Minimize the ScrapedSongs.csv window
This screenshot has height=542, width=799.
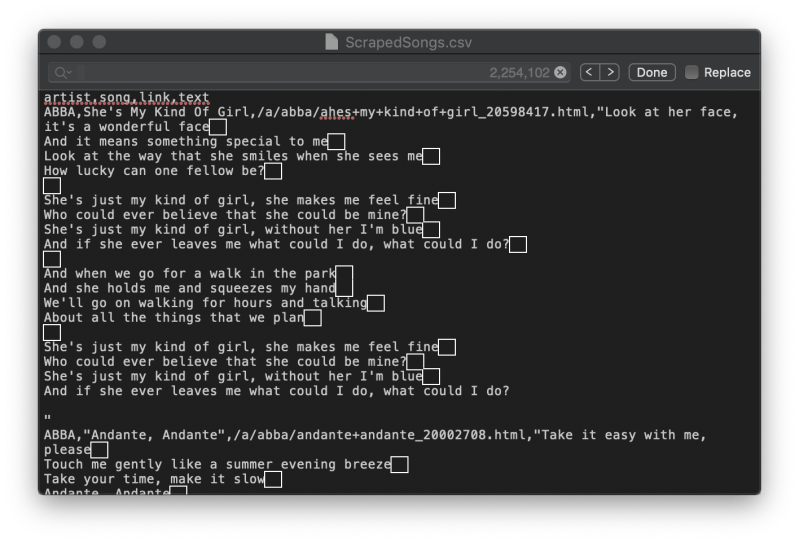[76, 42]
